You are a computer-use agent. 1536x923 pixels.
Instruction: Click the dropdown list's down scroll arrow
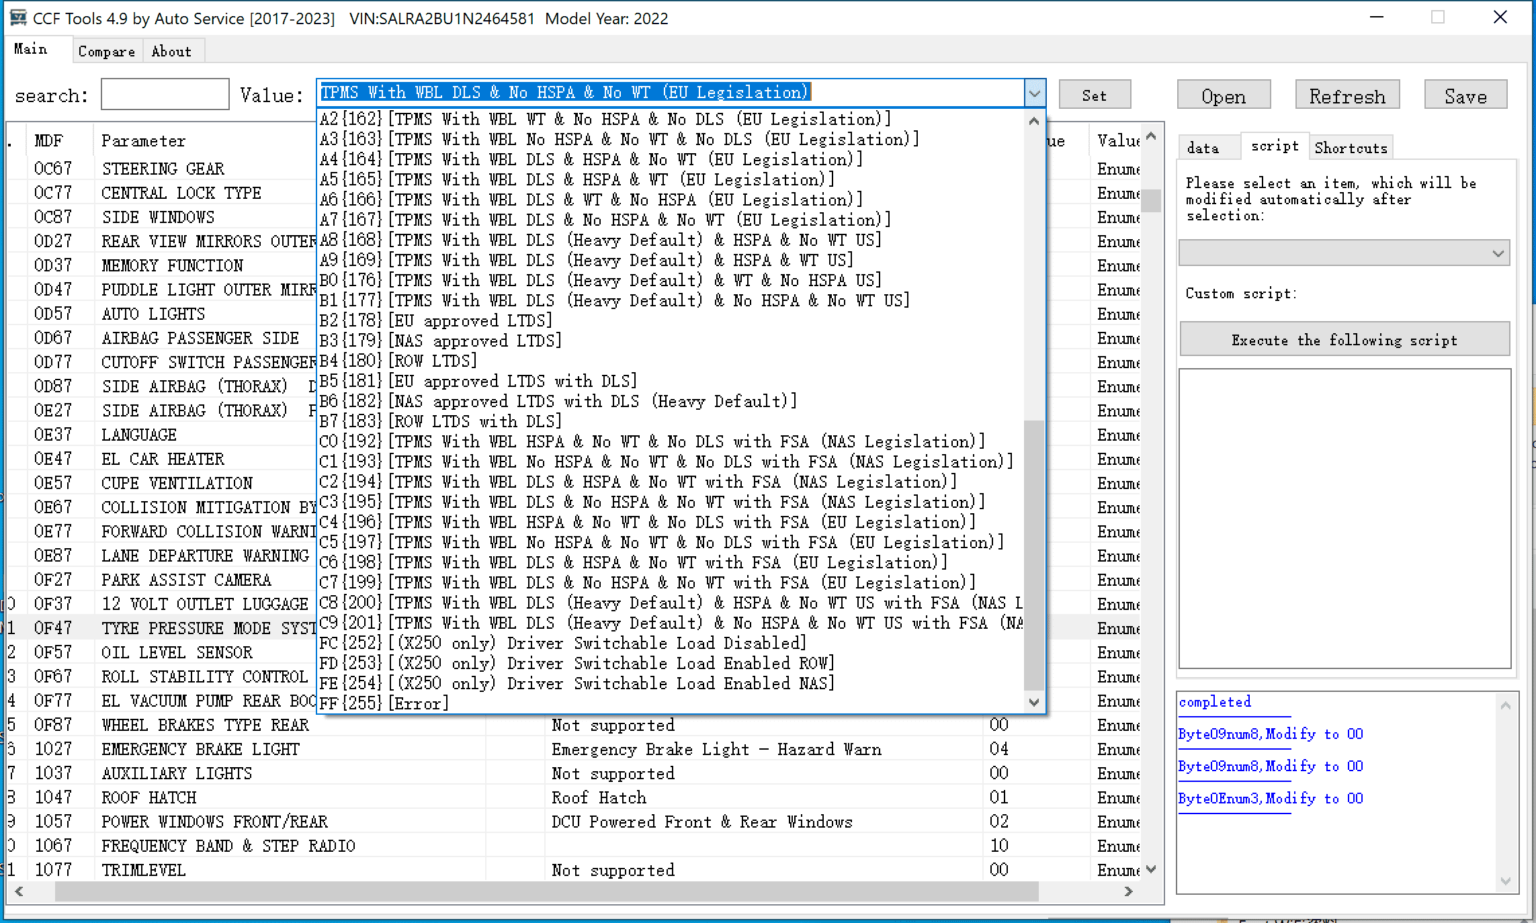point(1034,702)
